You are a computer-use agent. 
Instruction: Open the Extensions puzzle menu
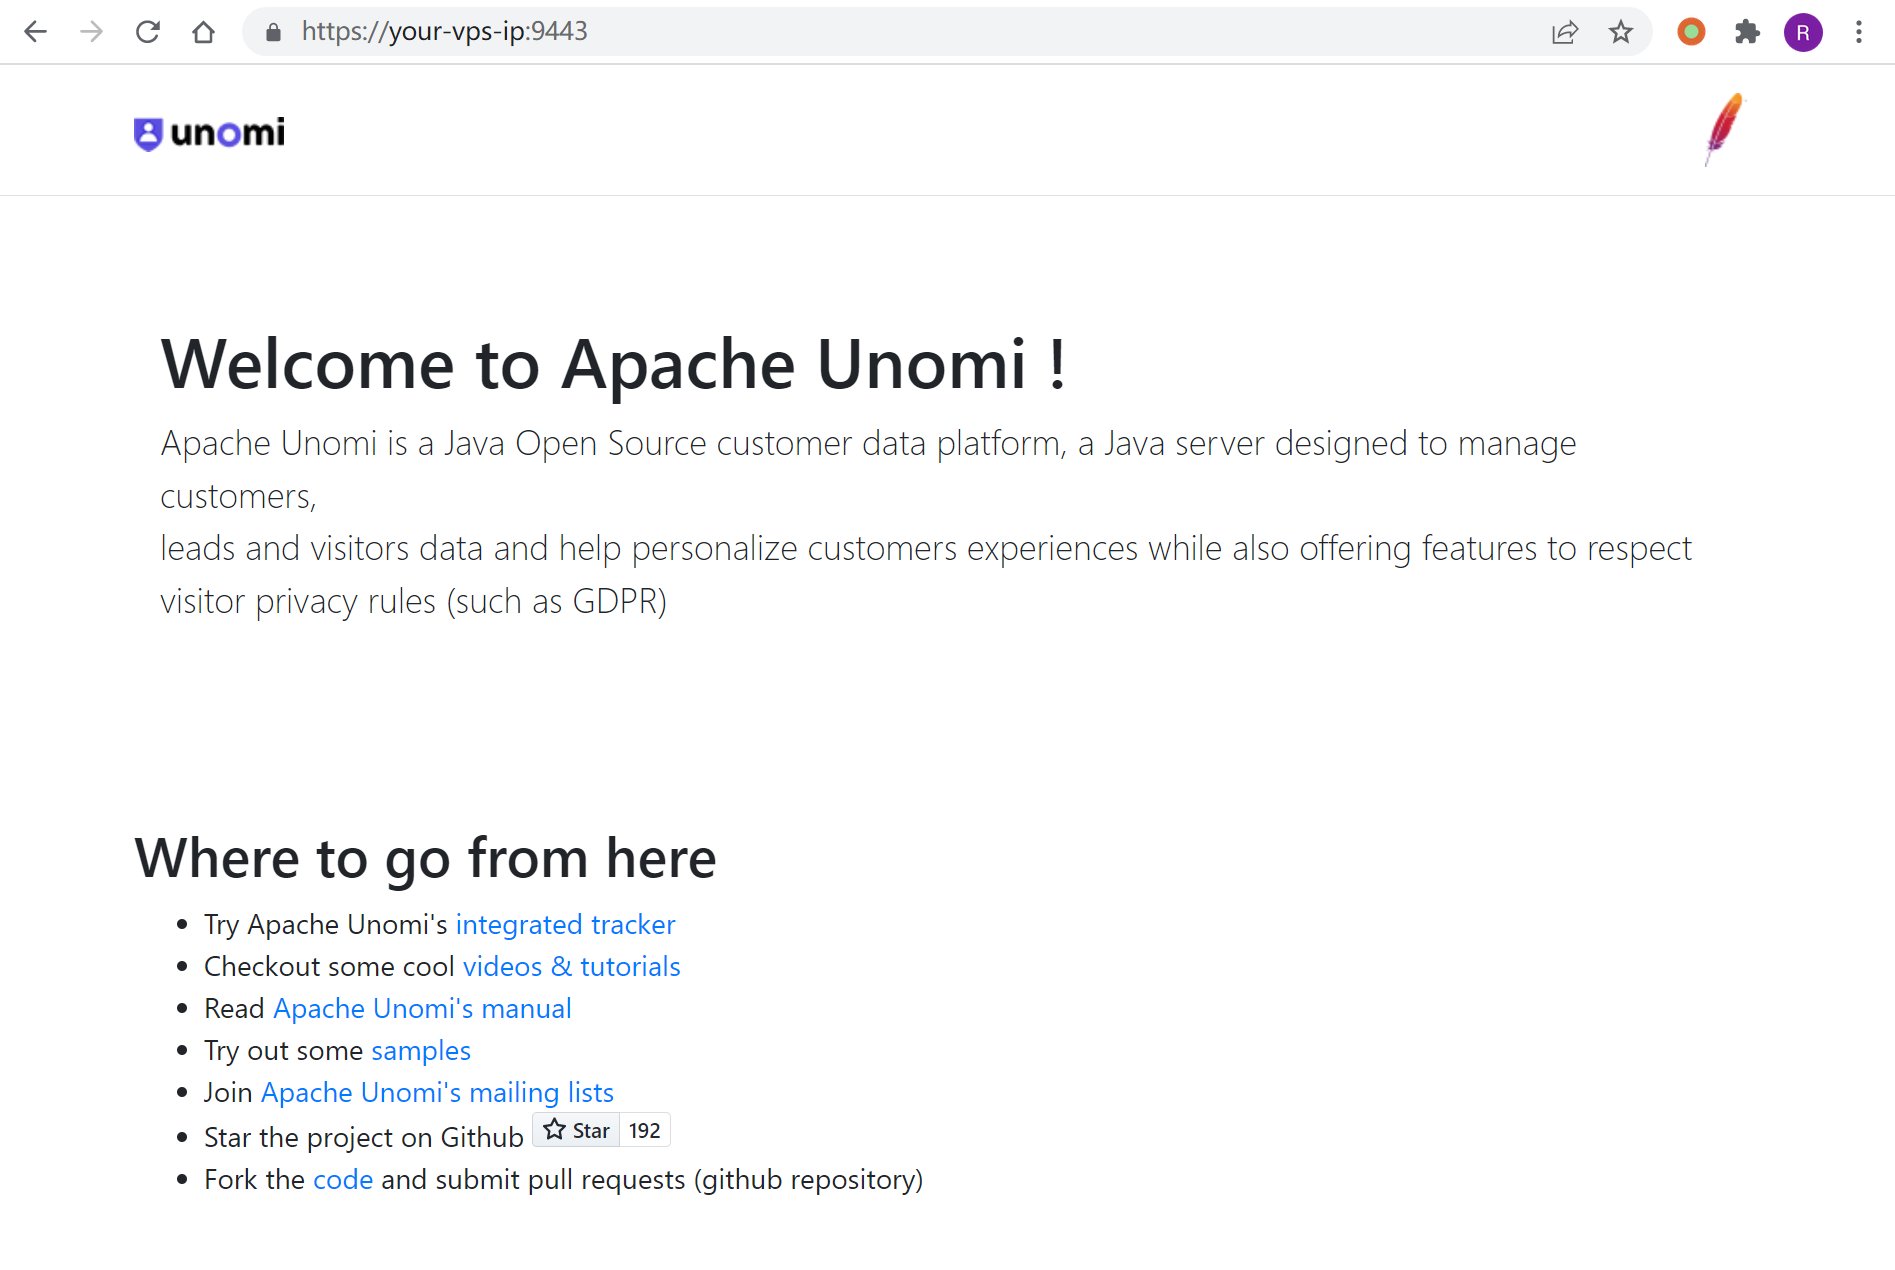tap(1747, 32)
